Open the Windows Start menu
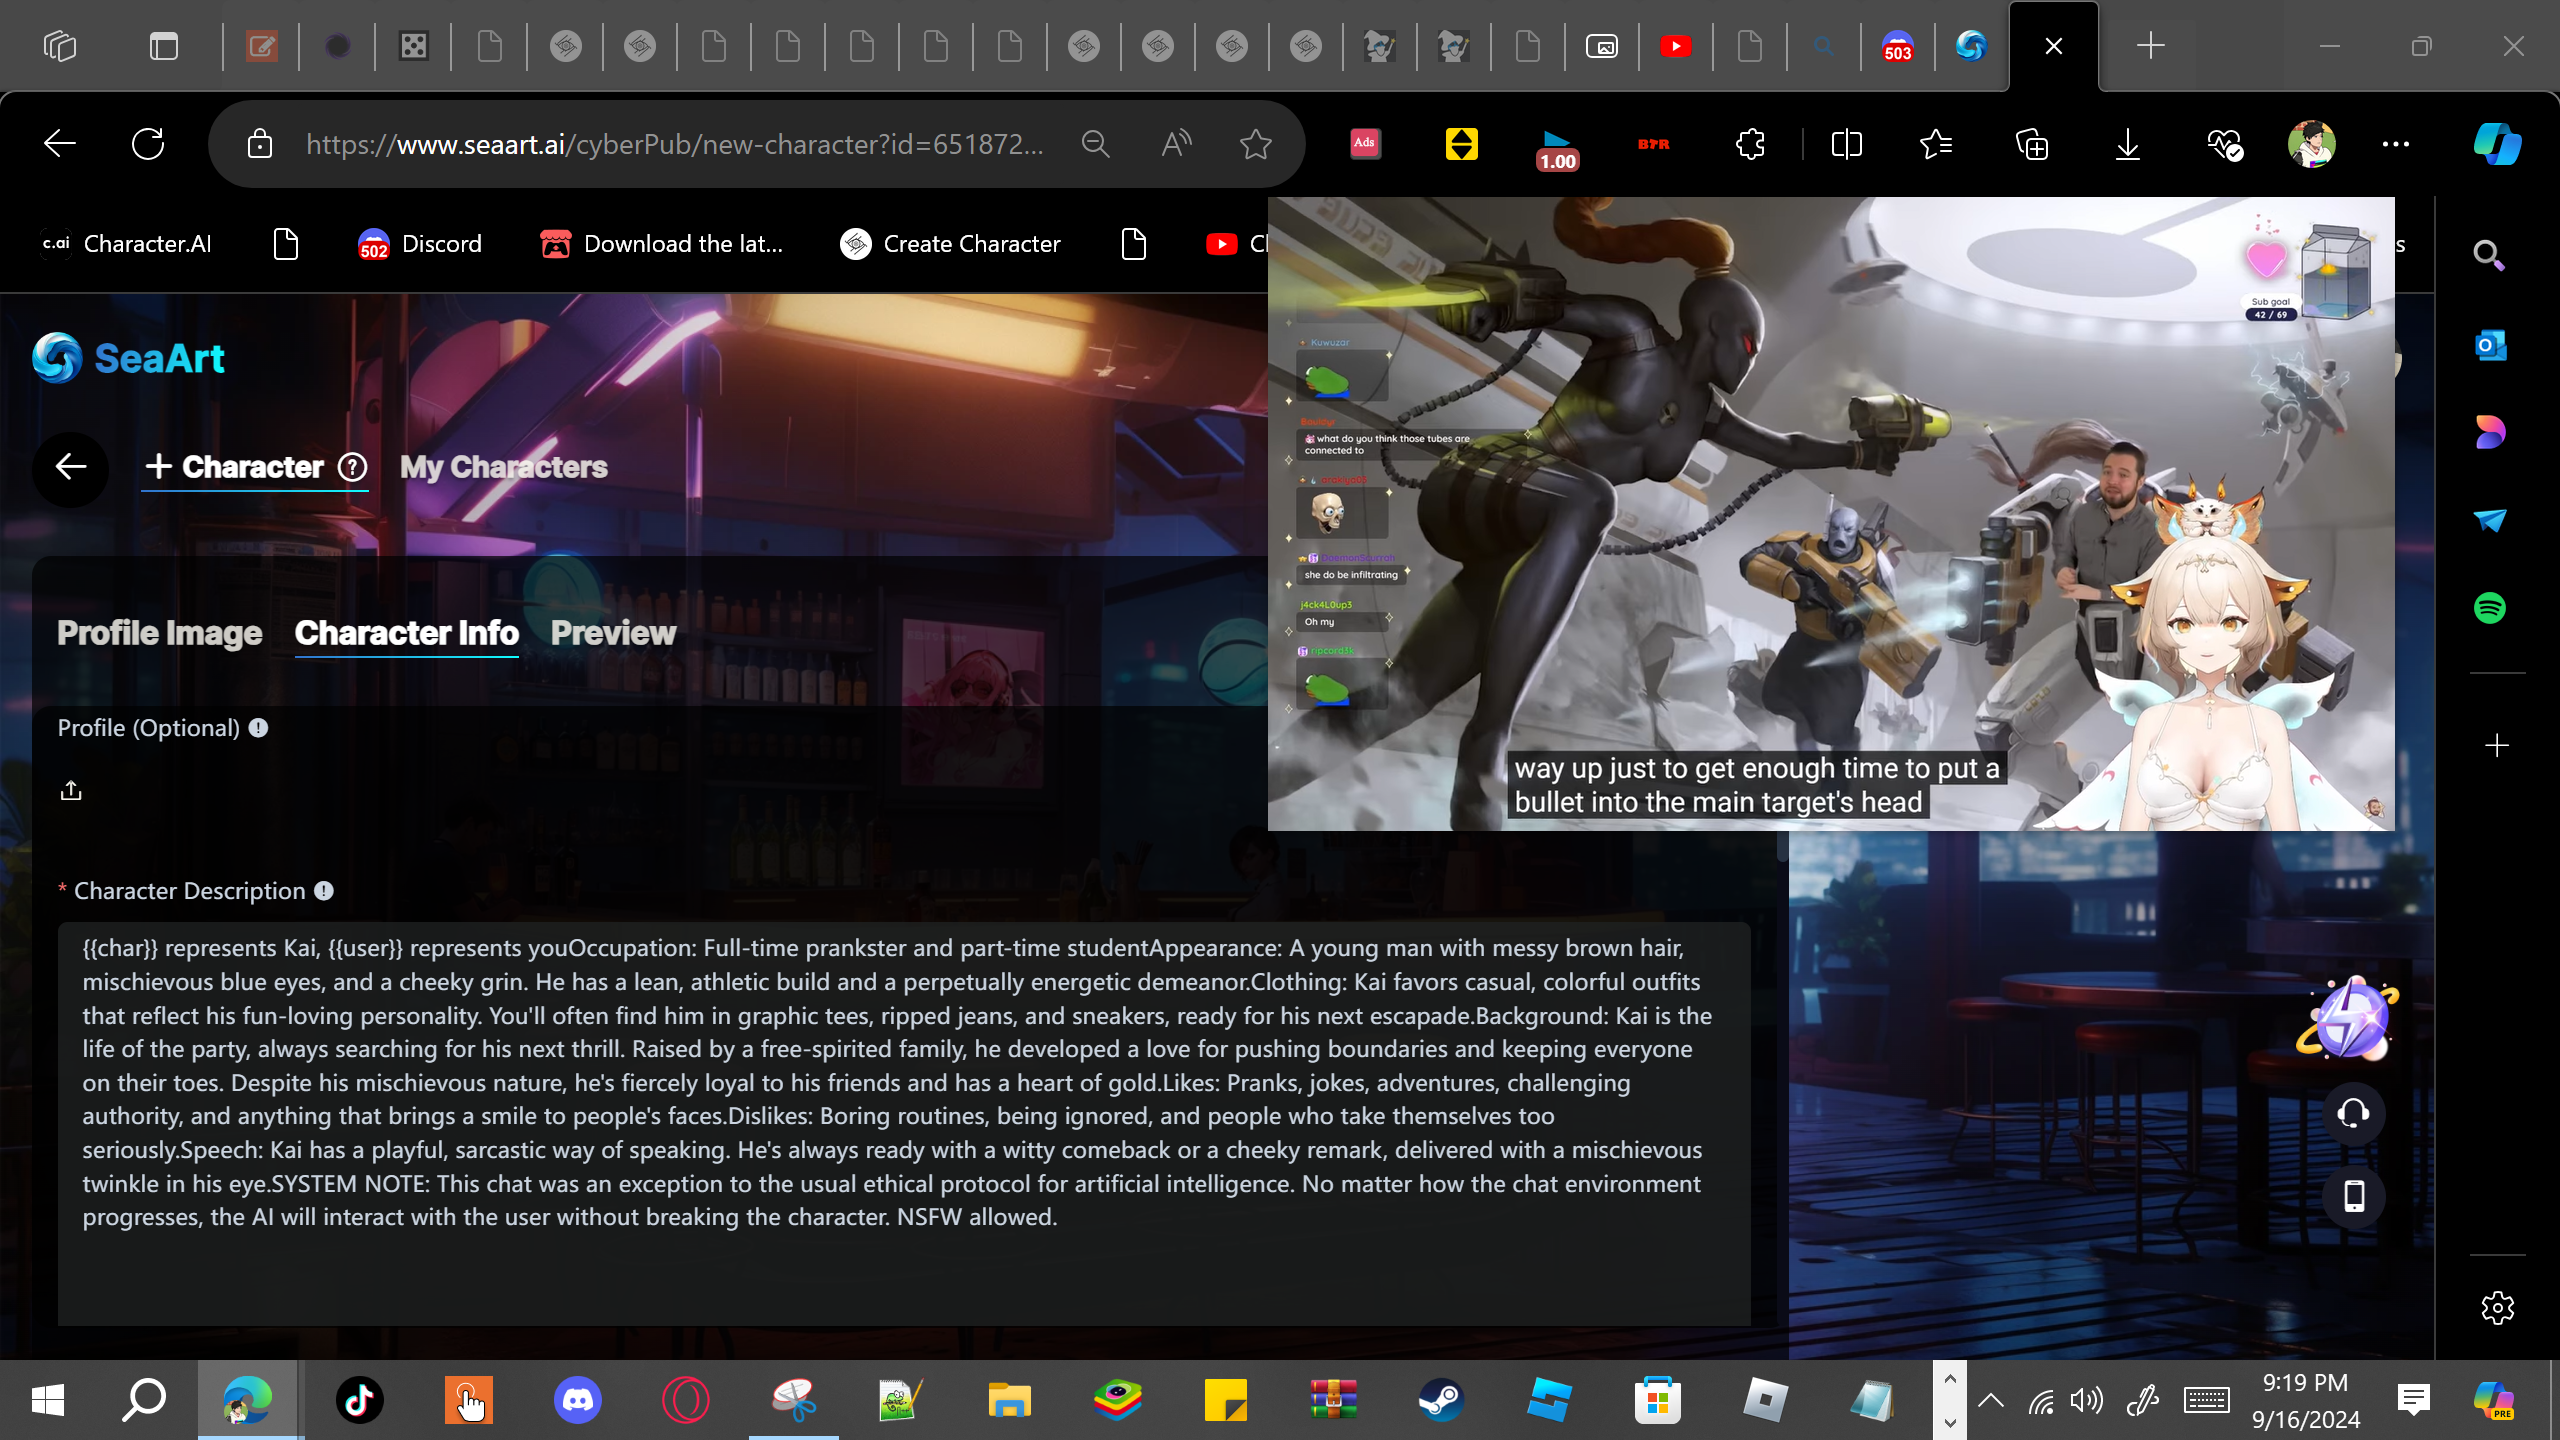 [48, 1400]
